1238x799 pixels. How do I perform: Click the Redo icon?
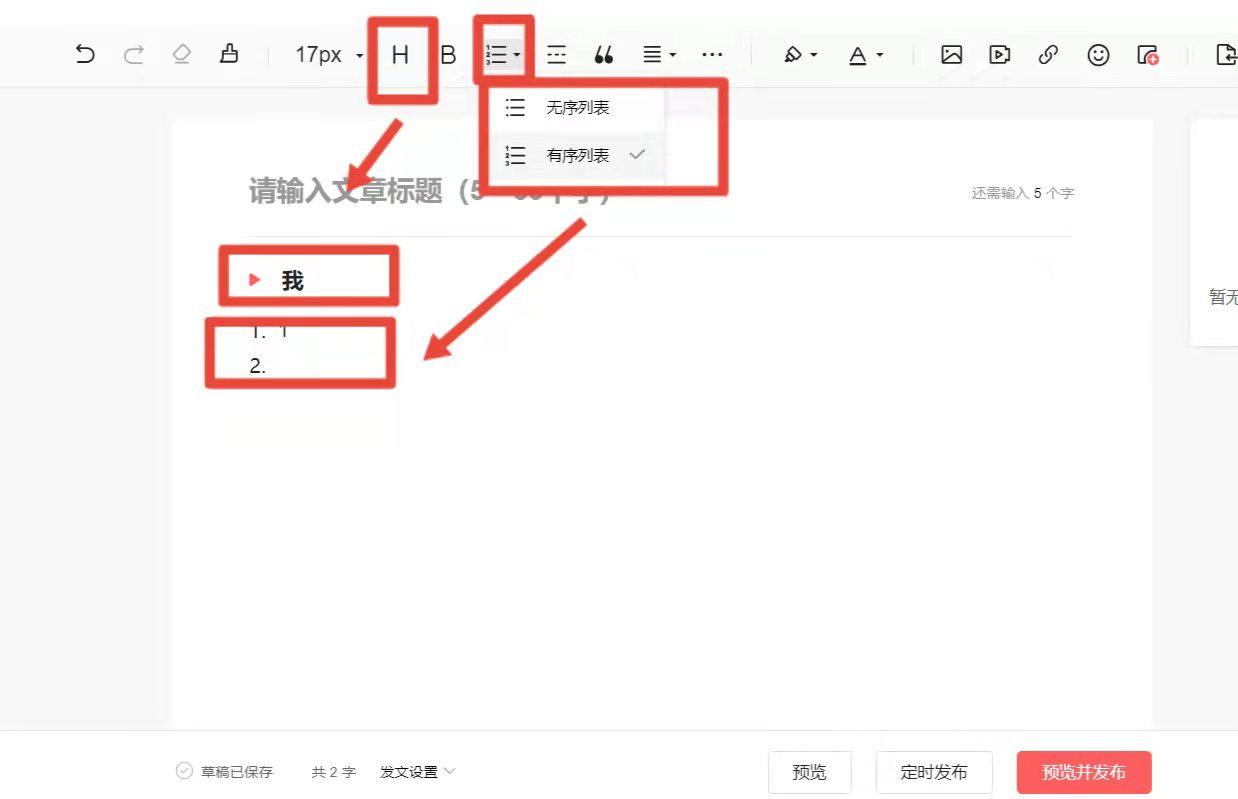[133, 55]
